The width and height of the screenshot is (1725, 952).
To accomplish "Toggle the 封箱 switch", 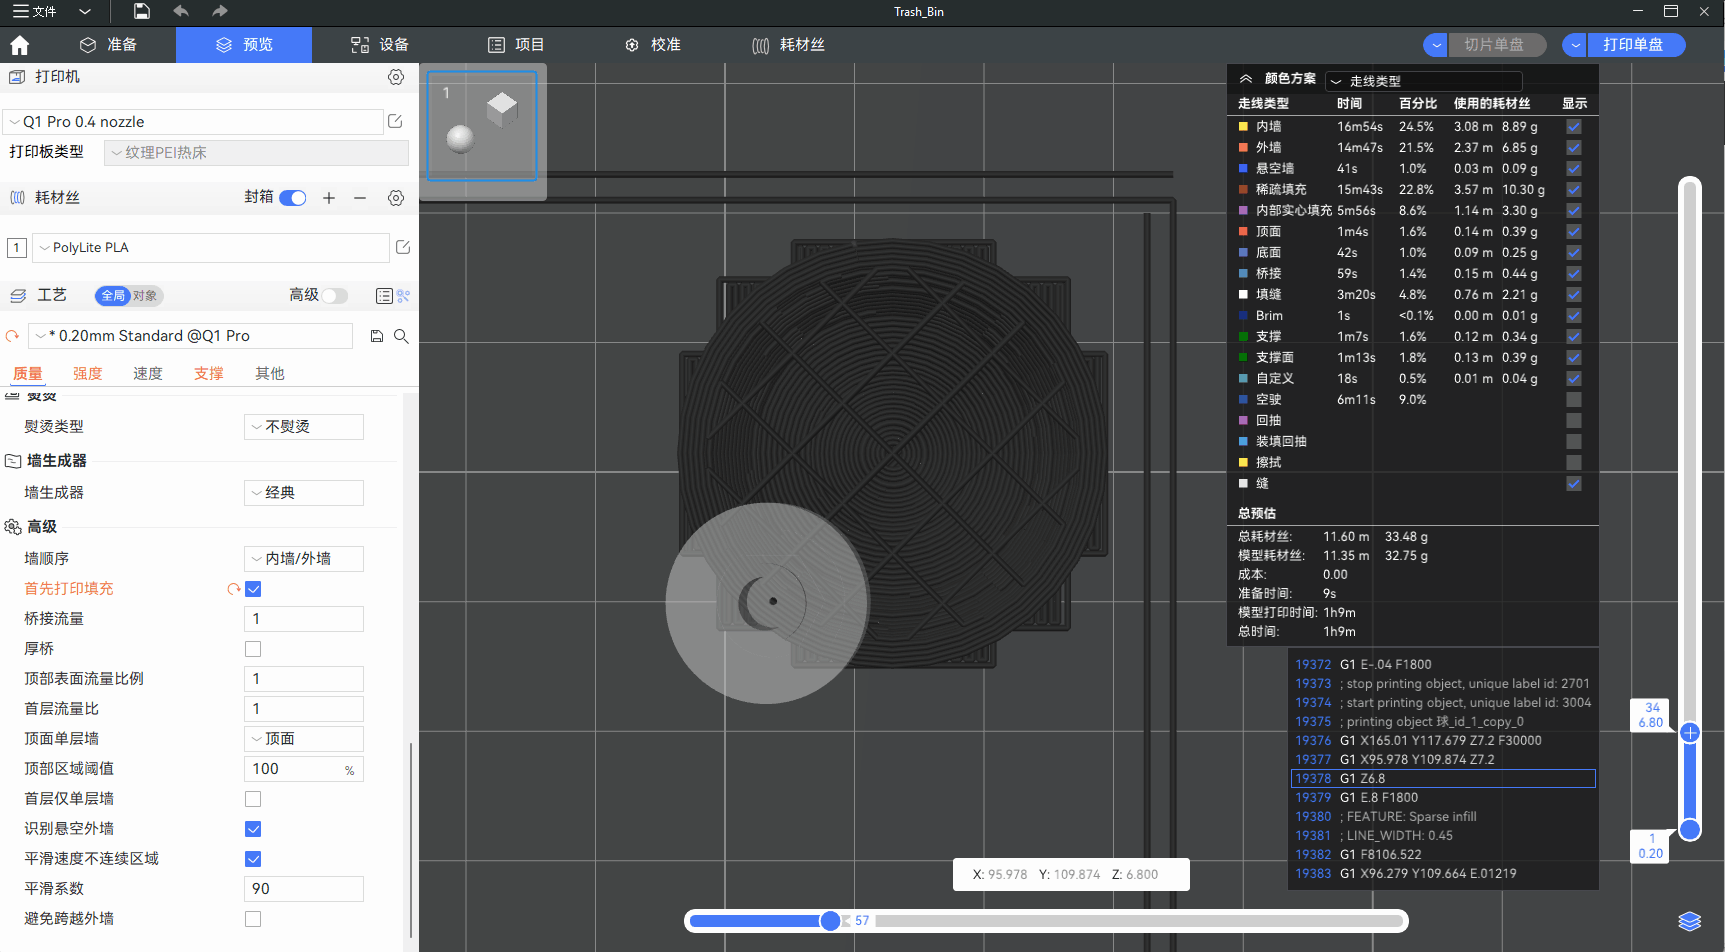I will [293, 198].
